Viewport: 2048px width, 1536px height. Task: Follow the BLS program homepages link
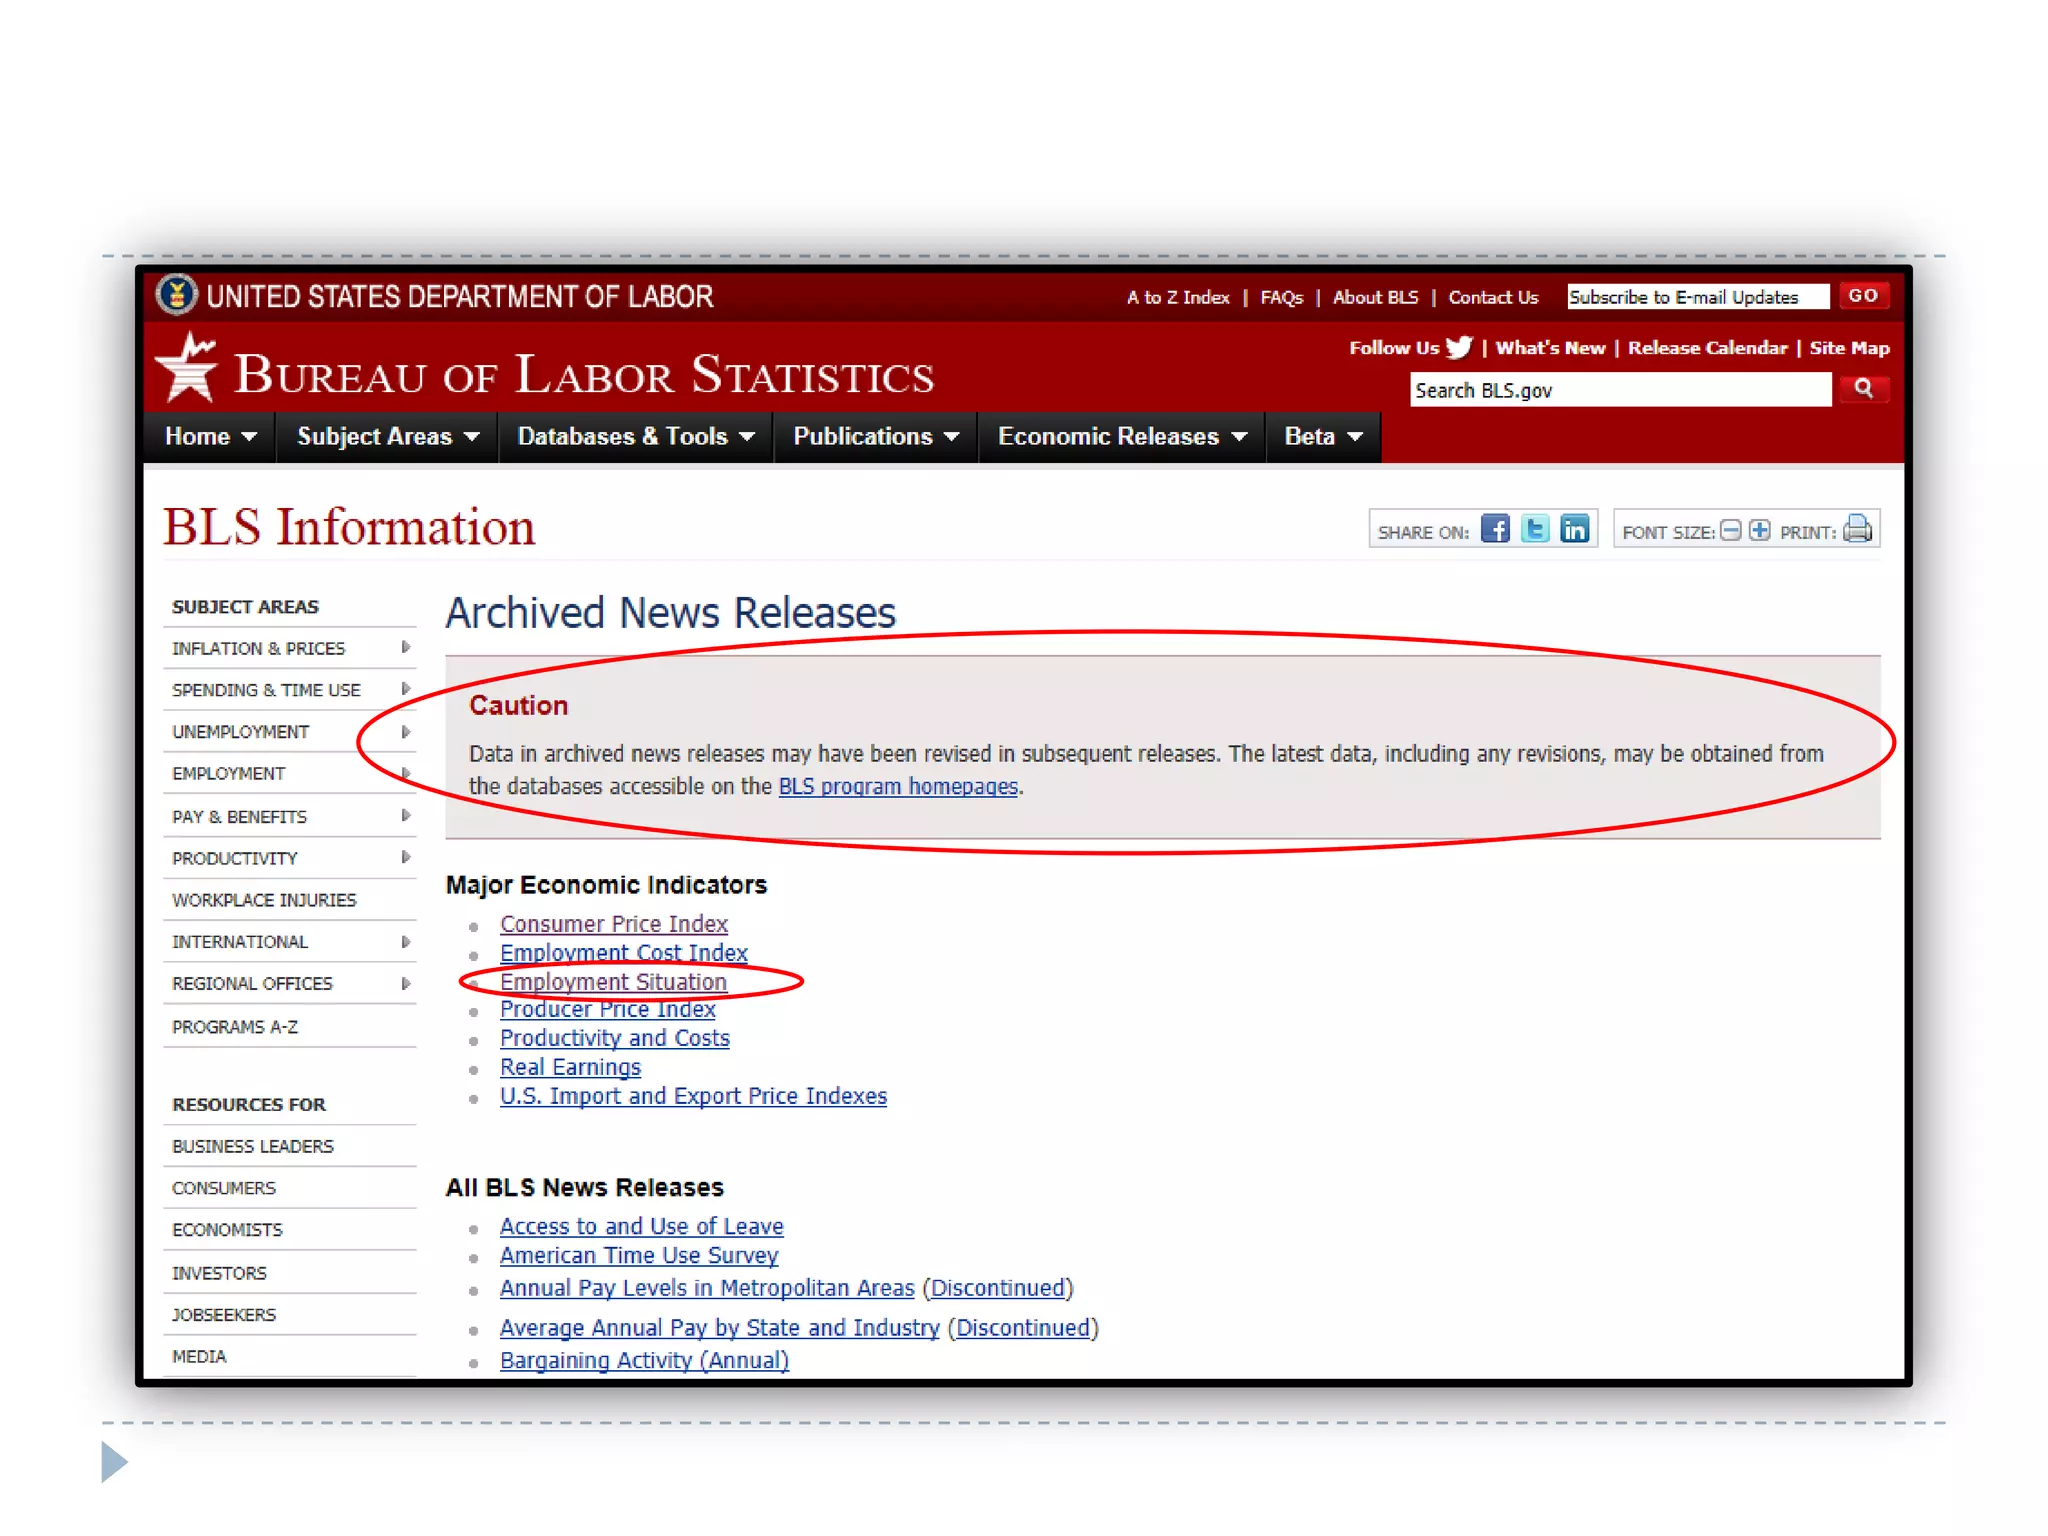pos(897,787)
